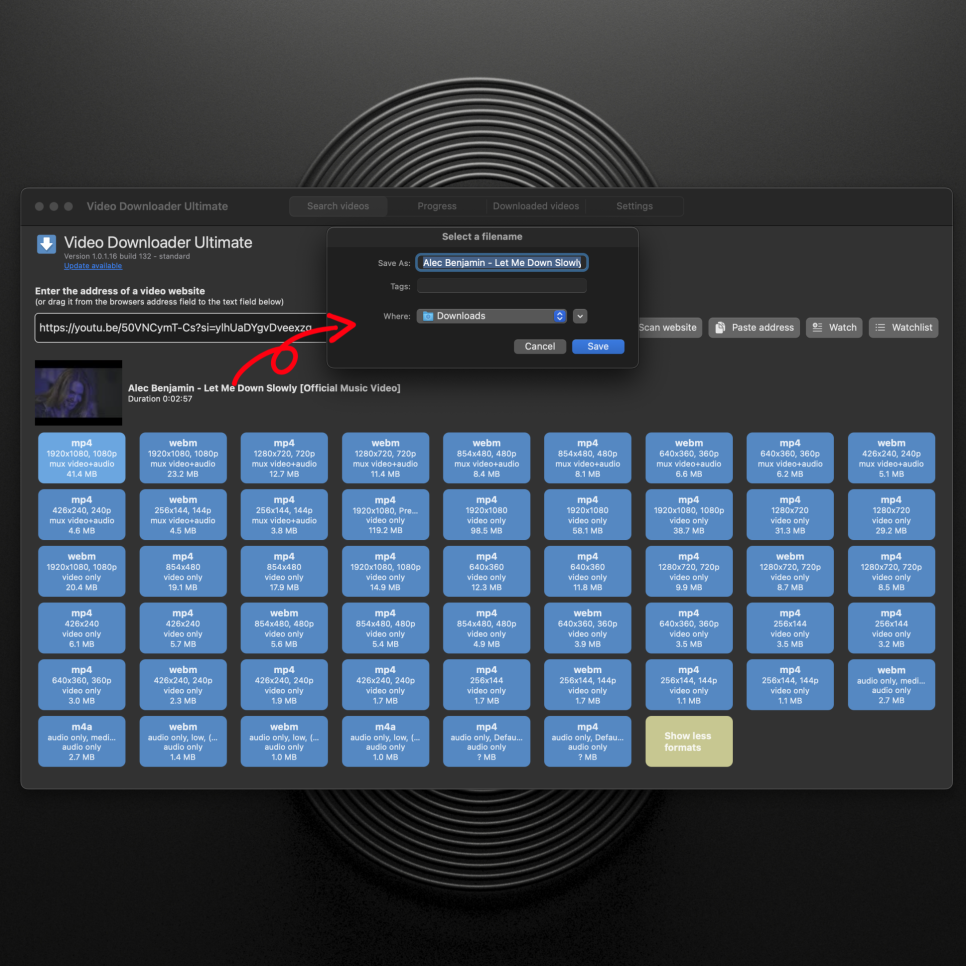The height and width of the screenshot is (966, 966).
Task: Select m4a audio only medium 2.7 MB
Action: [81, 741]
